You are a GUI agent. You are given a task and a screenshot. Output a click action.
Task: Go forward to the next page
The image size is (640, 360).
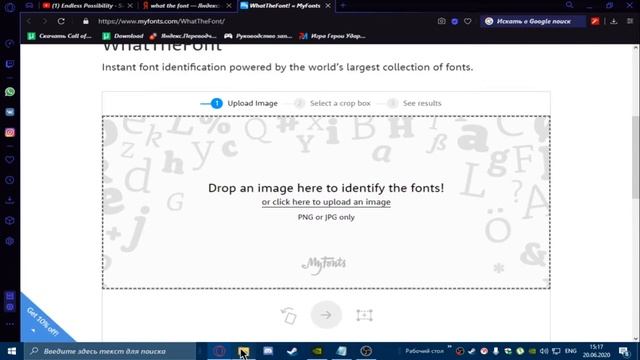pos(44,21)
